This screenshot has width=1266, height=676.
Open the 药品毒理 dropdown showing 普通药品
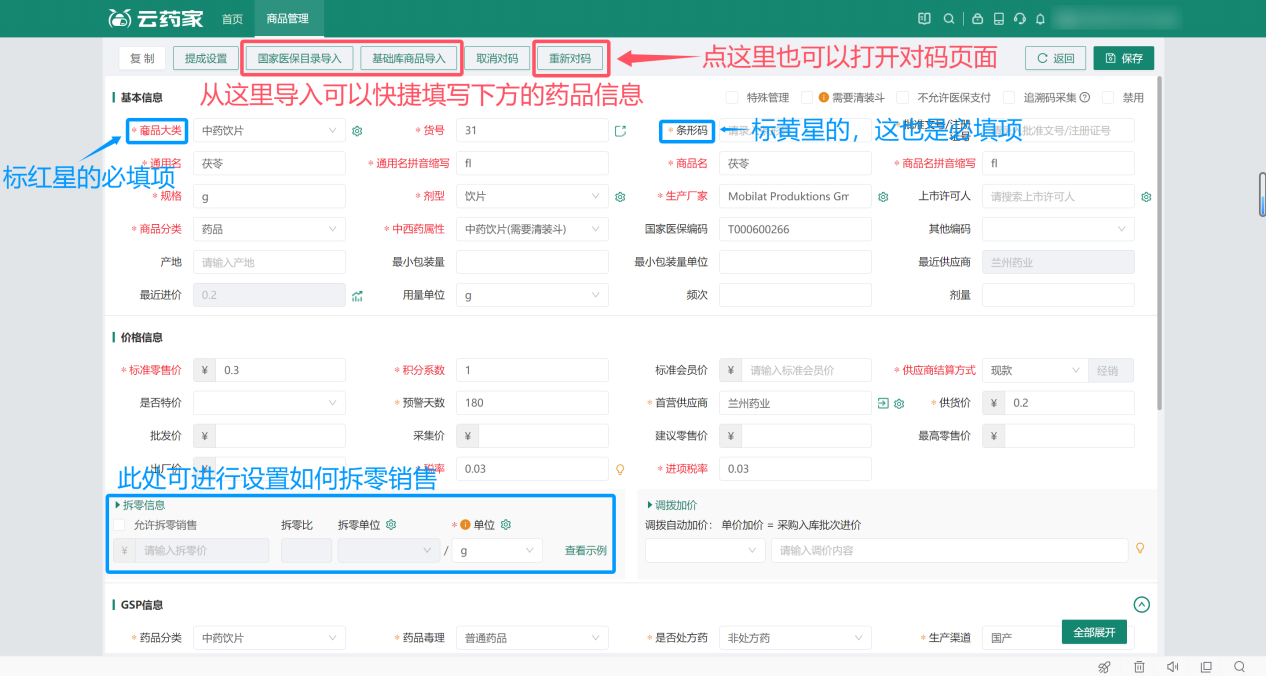(532, 638)
